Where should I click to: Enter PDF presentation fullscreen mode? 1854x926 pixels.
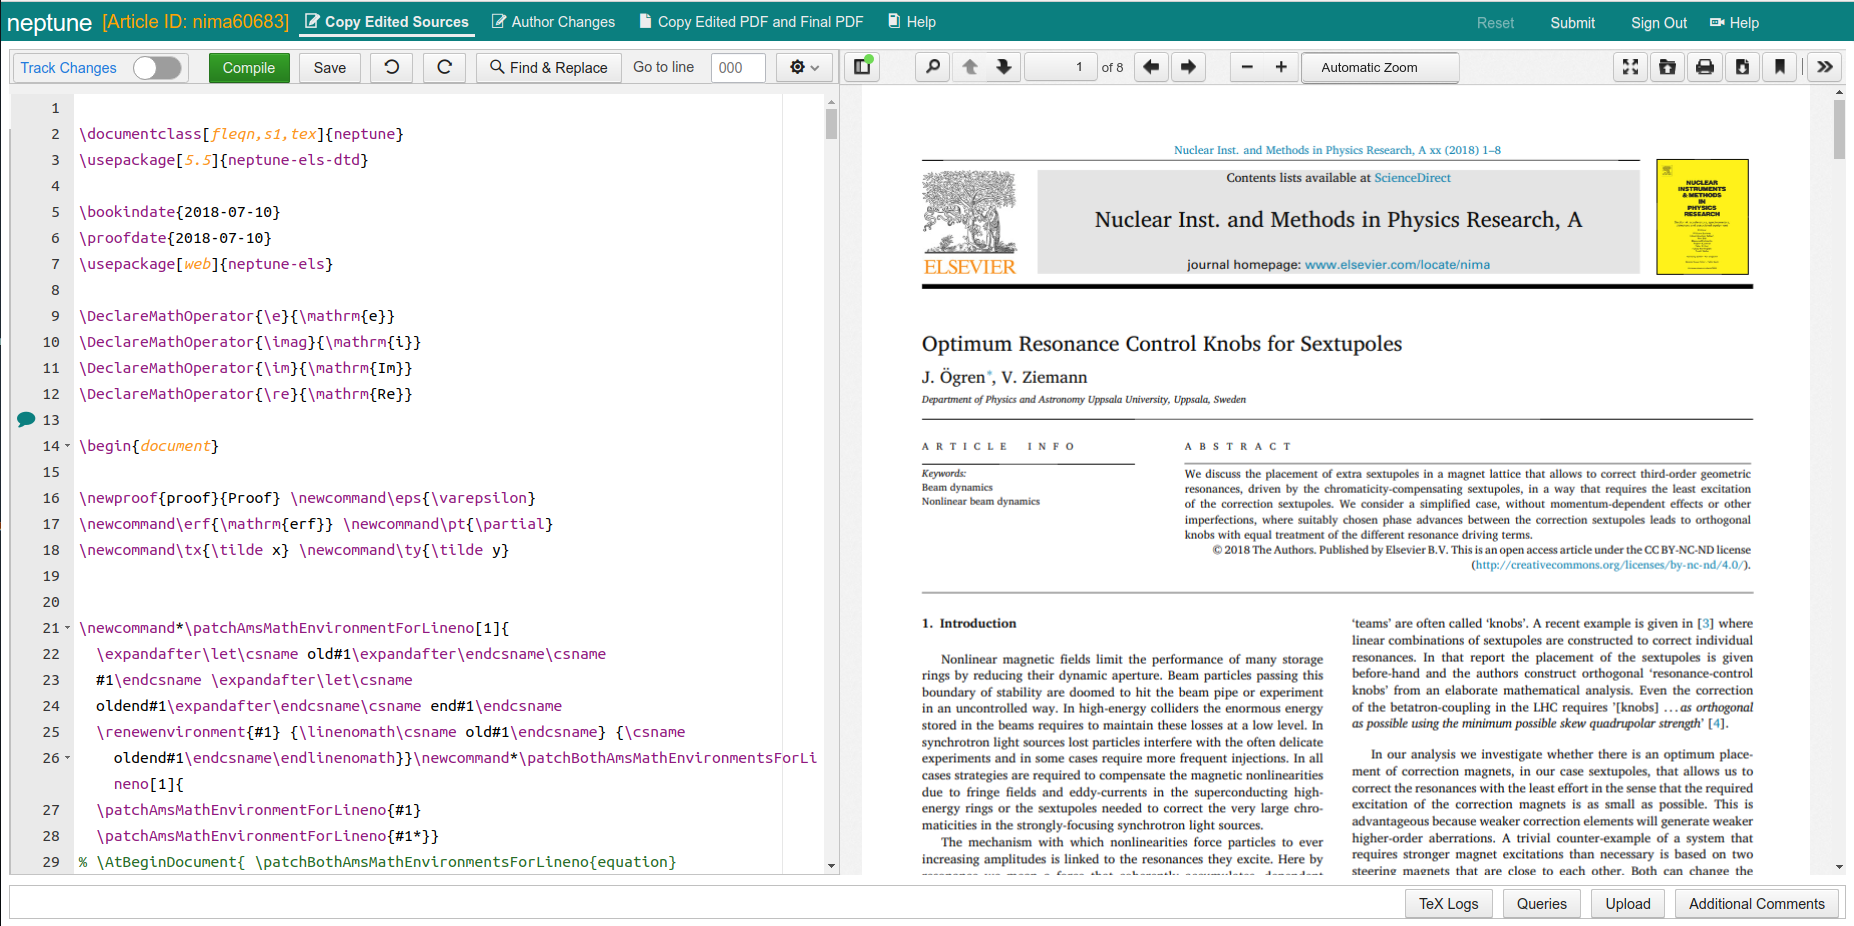point(1630,67)
